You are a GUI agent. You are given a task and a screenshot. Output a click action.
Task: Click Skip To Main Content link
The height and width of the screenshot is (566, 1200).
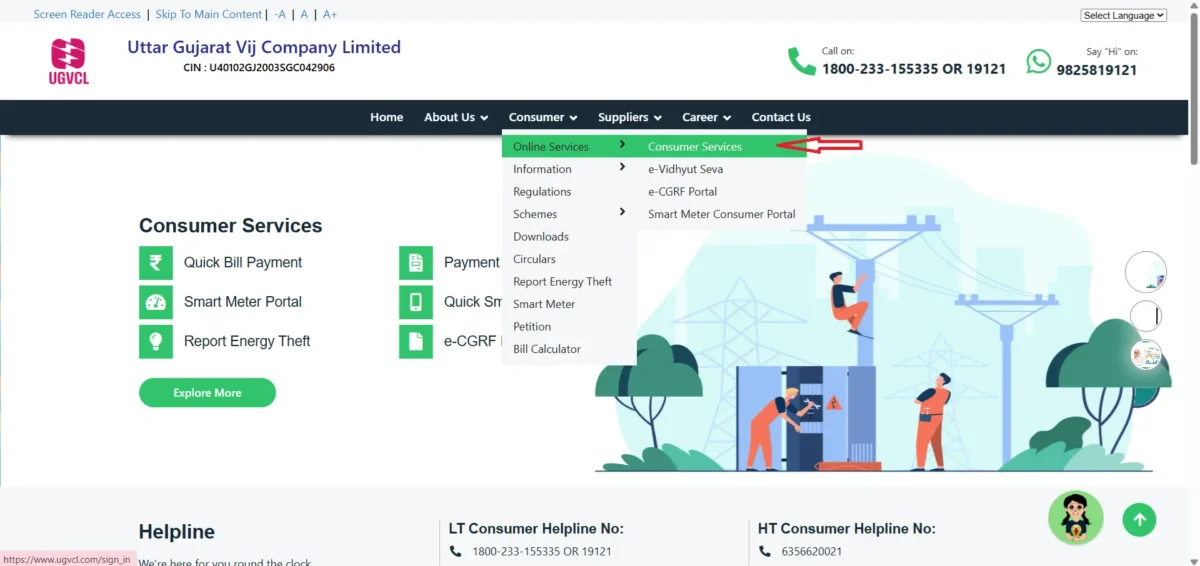click(x=209, y=14)
